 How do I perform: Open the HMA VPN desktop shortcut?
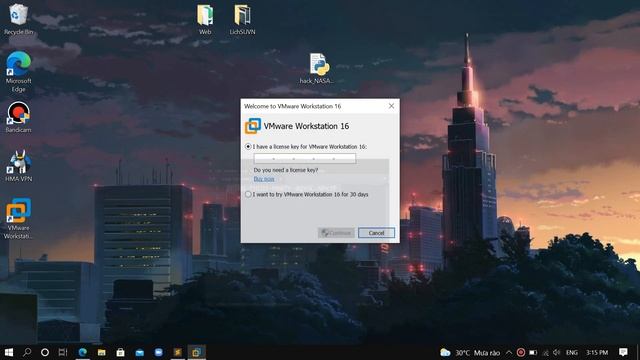18,166
